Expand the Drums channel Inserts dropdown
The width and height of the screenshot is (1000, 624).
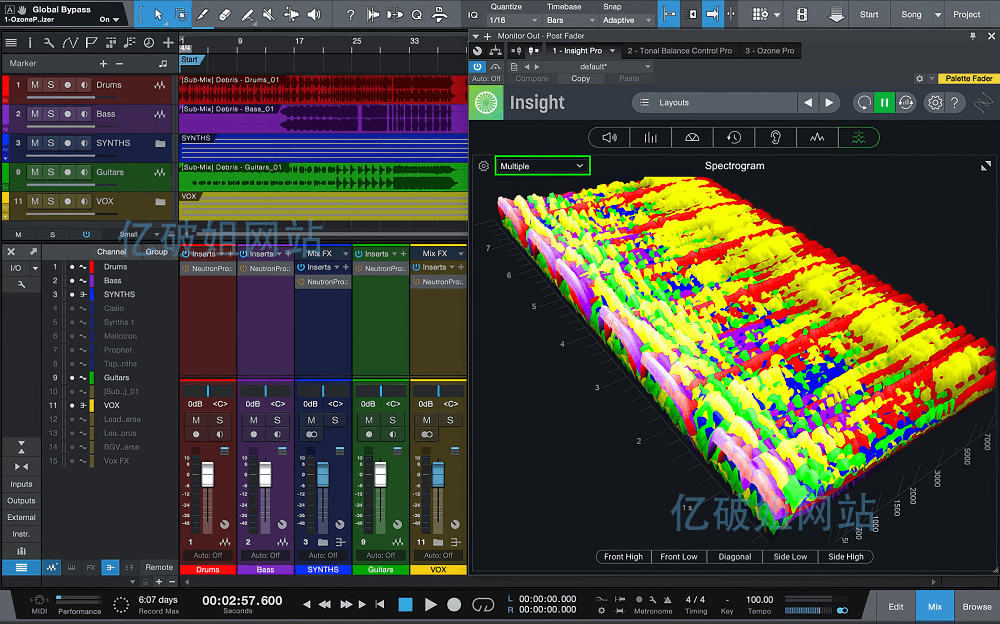(x=221, y=253)
